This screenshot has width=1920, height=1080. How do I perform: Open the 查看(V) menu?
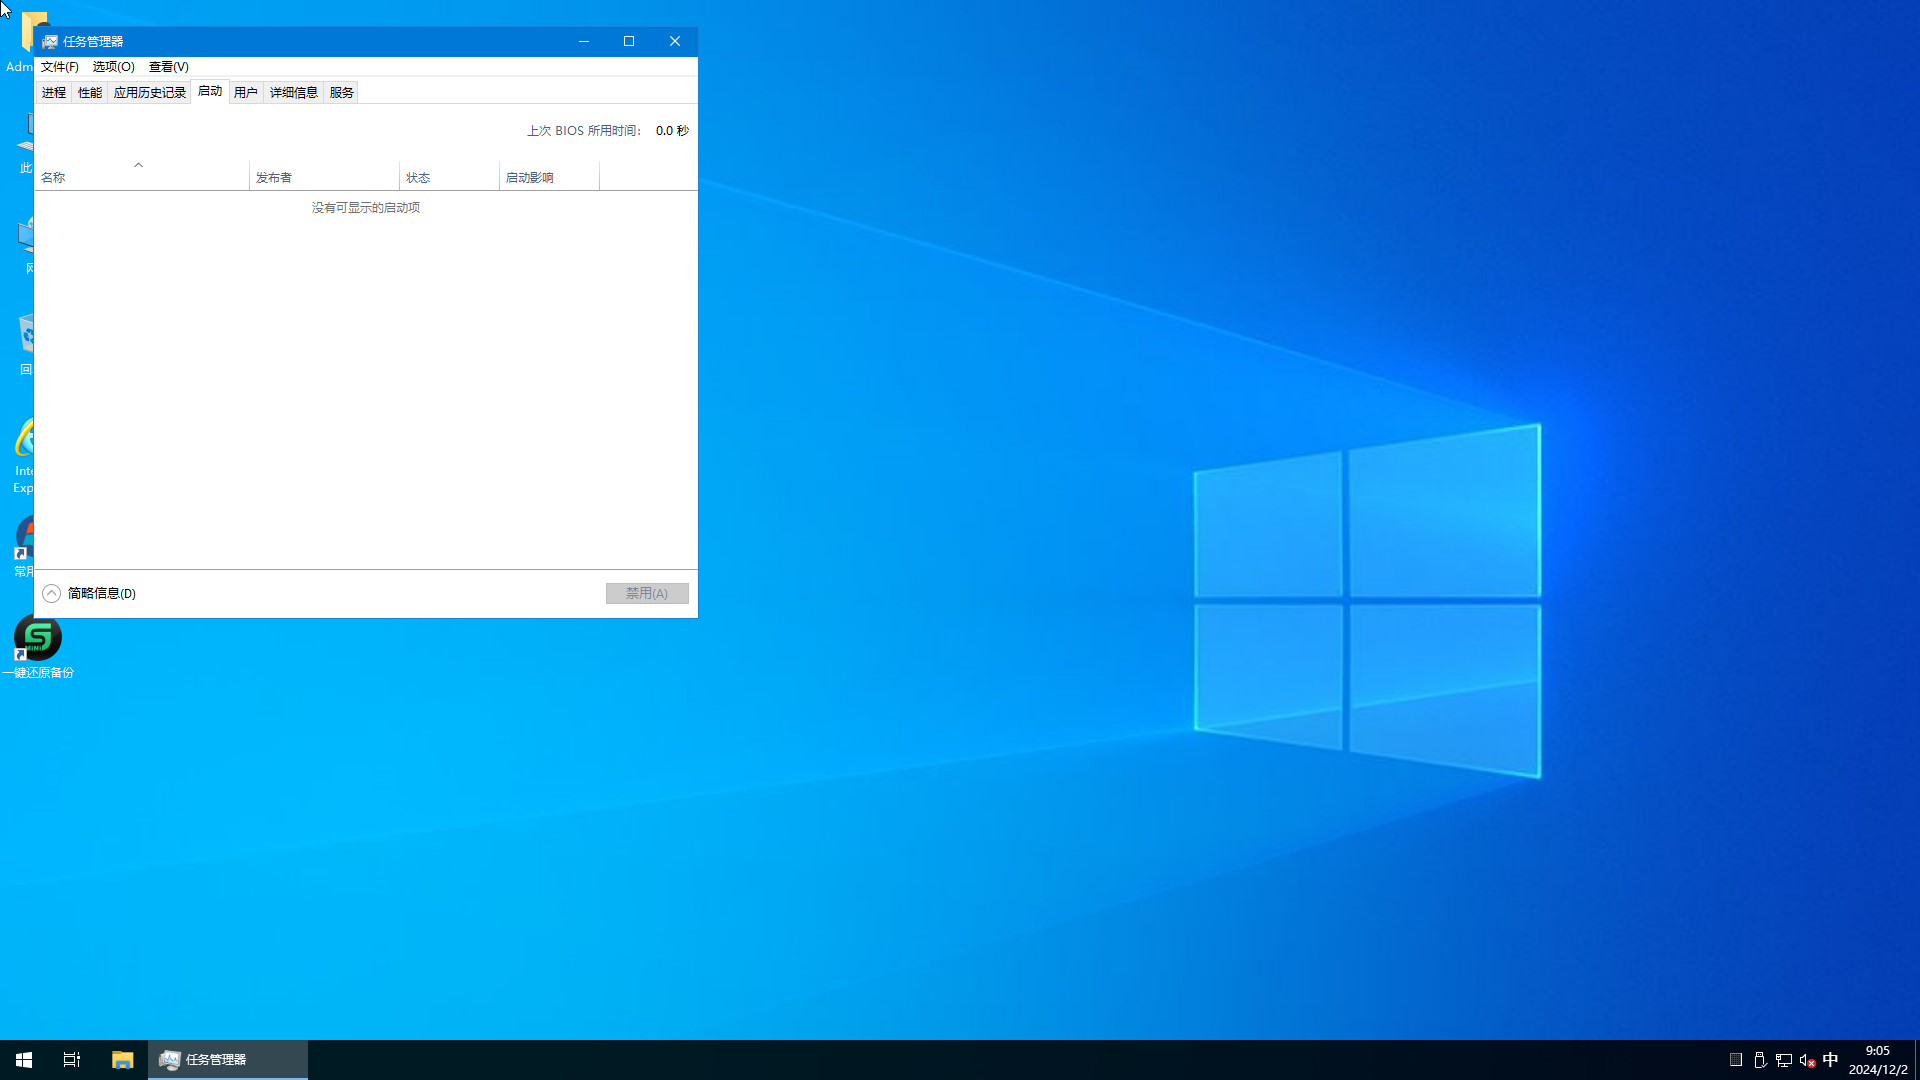pos(168,67)
